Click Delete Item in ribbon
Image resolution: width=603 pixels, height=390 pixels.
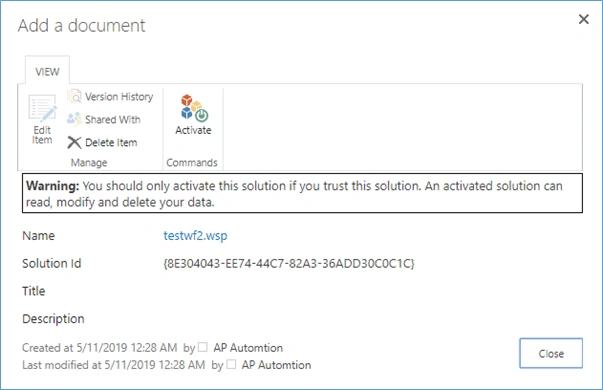pos(102,143)
